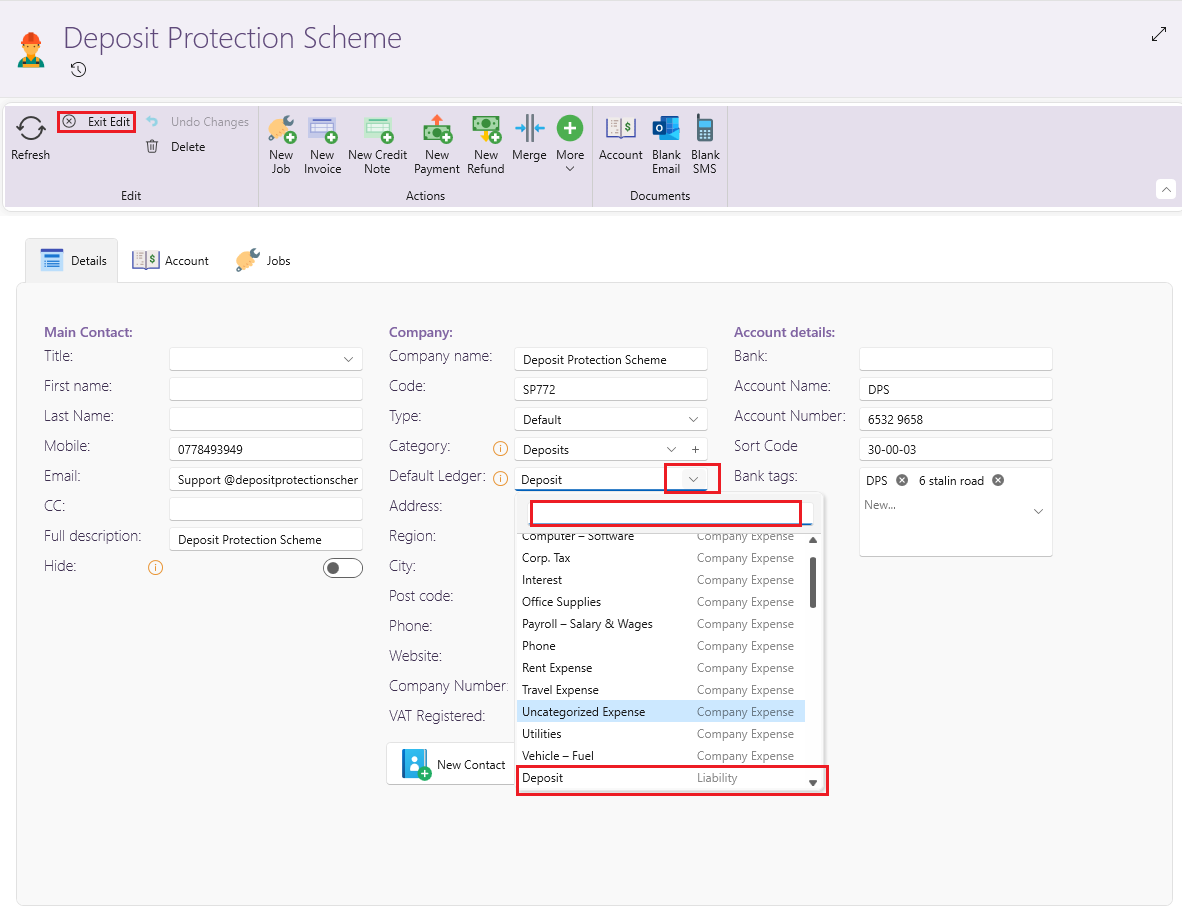
Task: Click the Sort Code field
Action: 955,449
